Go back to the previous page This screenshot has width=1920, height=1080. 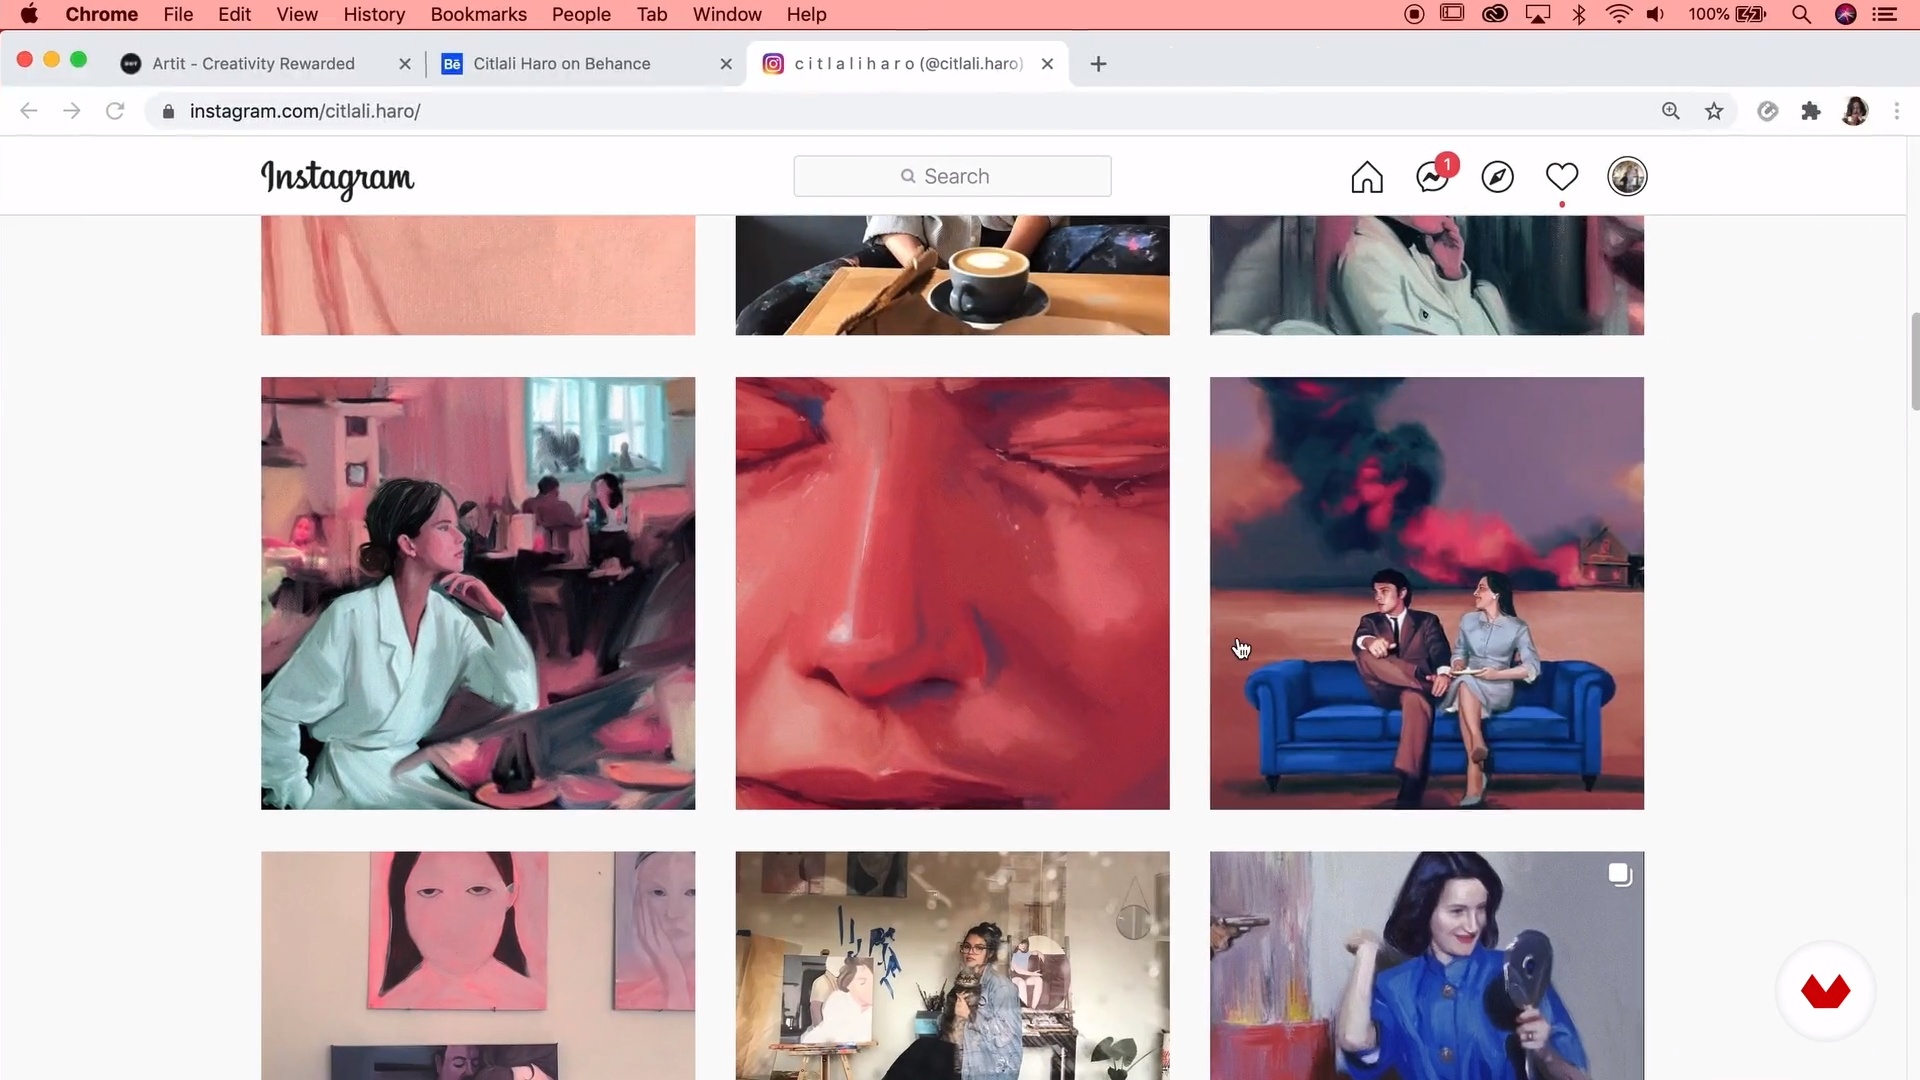point(29,111)
